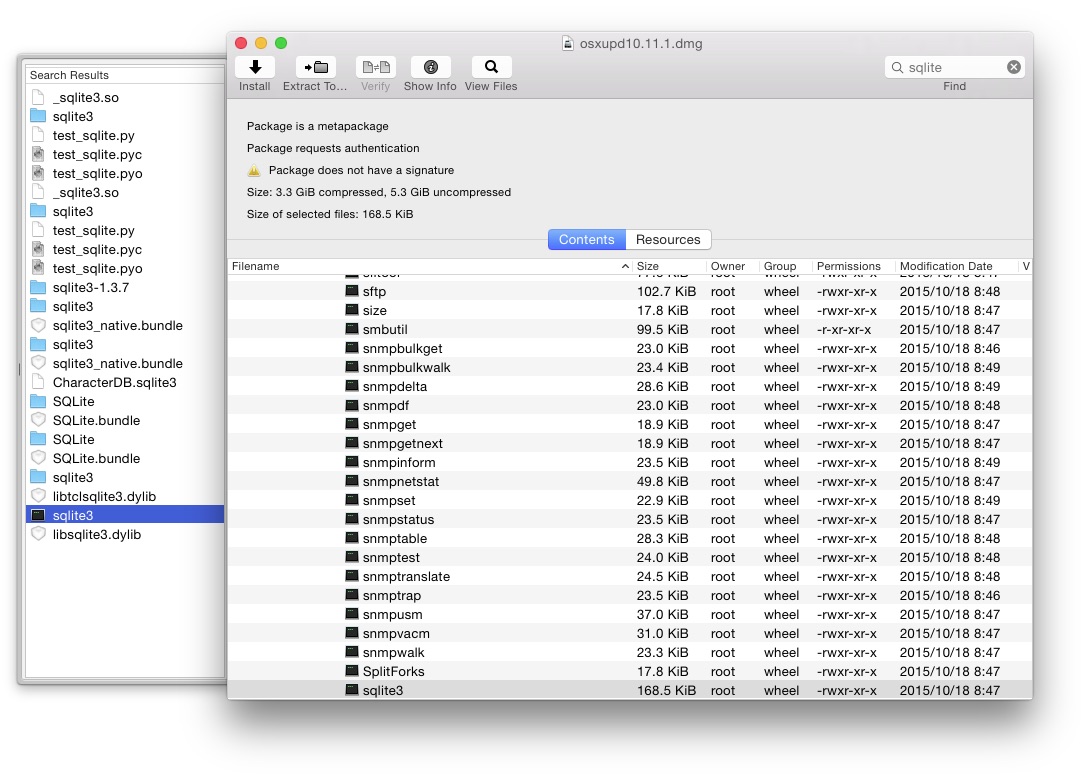This screenshot has height=780, width=1089.
Task: Select libtclsqlite3.dylib in Search Results
Action: pyautogui.click(x=104, y=497)
